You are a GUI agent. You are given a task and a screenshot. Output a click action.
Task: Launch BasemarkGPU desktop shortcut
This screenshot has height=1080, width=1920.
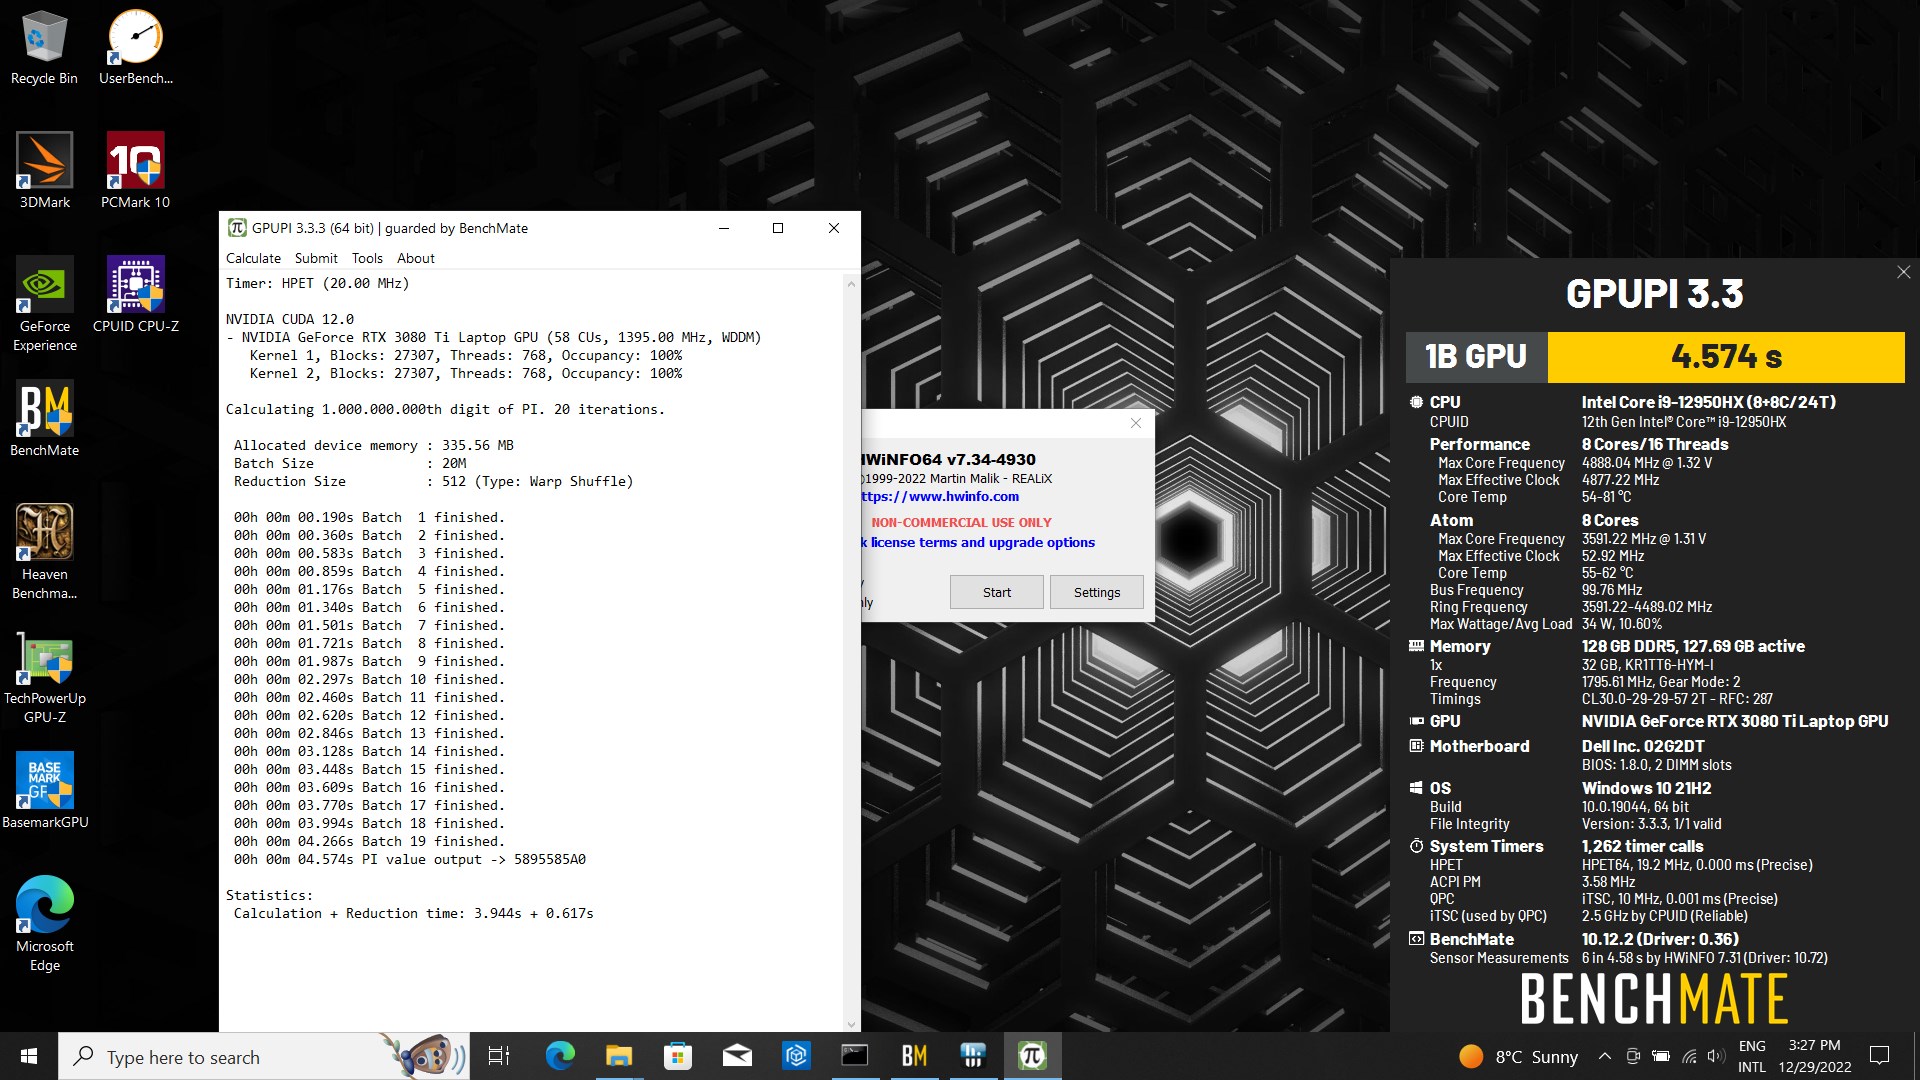pos(44,791)
